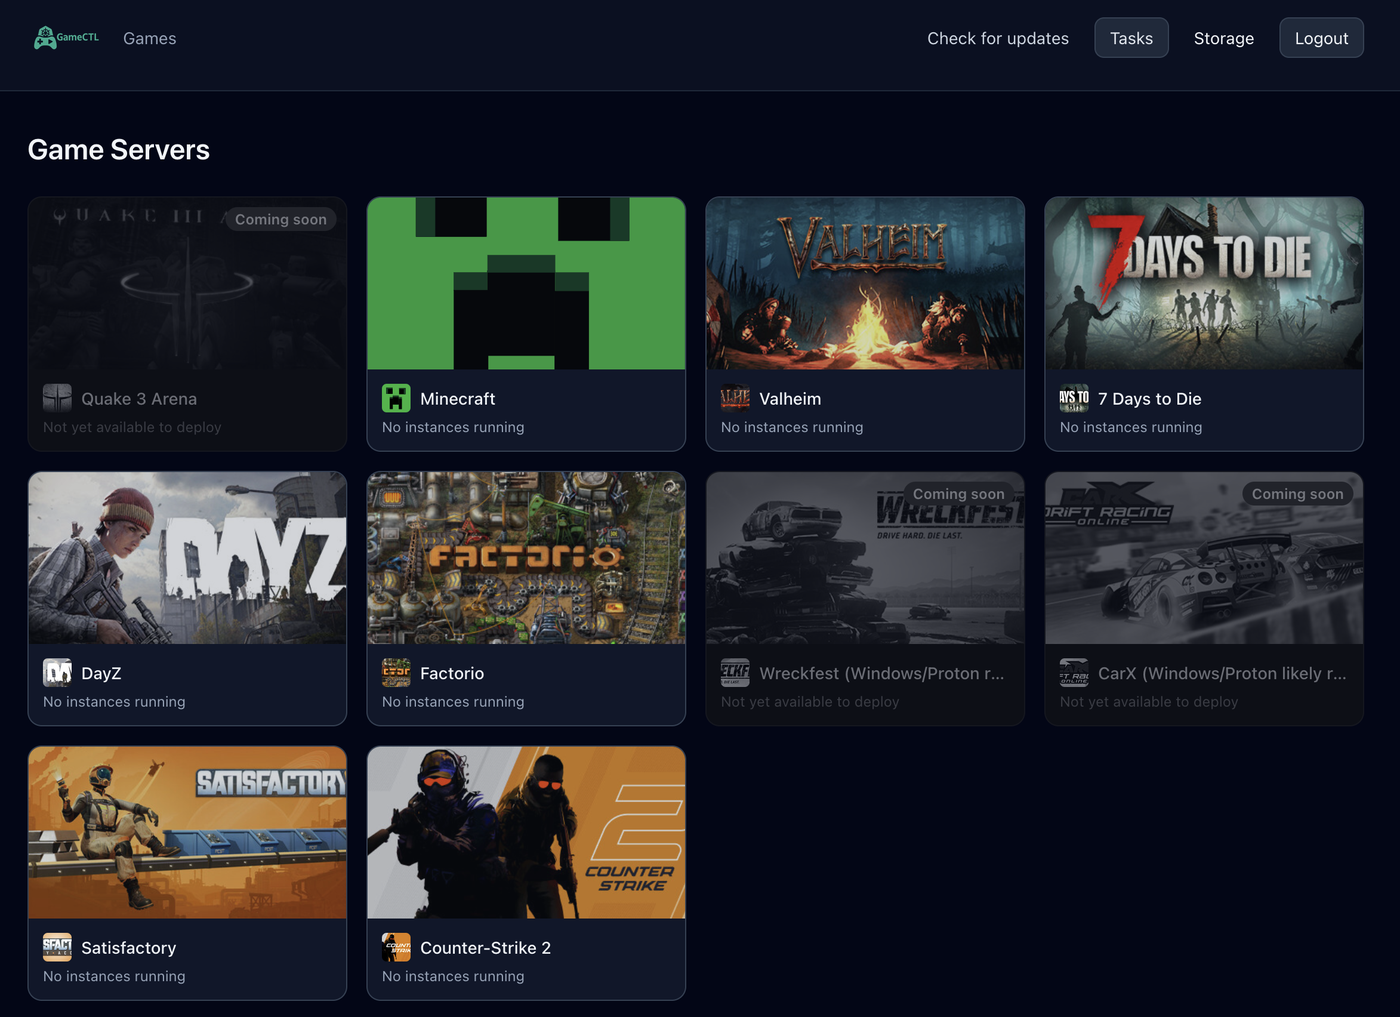Select the Factorio title text
This screenshot has width=1400, height=1017.
(x=452, y=674)
